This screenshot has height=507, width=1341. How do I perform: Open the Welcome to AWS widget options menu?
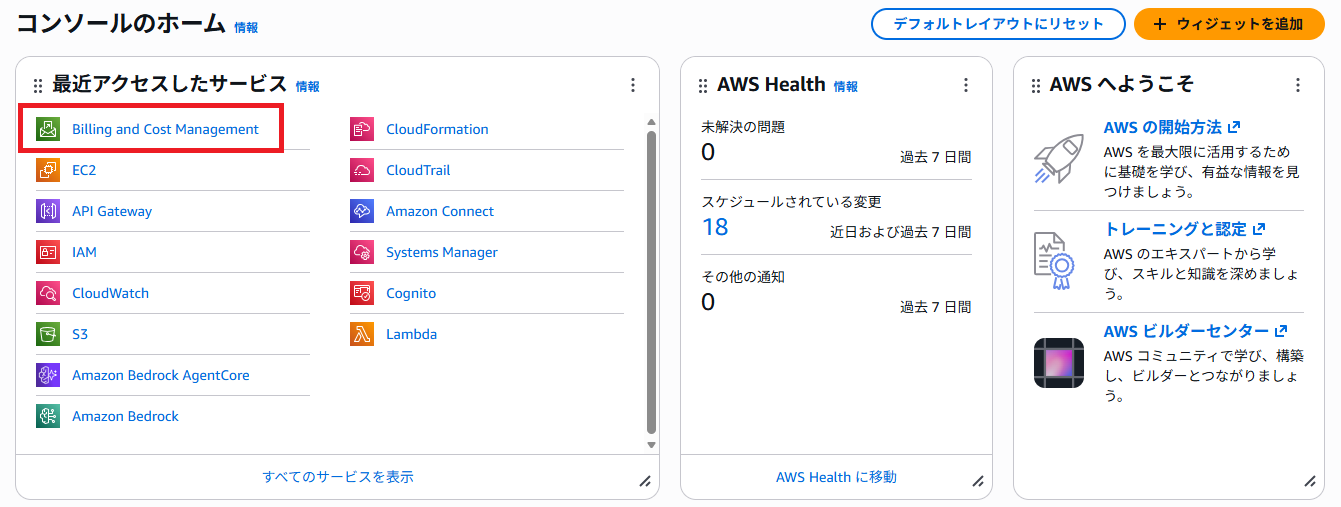click(x=1298, y=85)
